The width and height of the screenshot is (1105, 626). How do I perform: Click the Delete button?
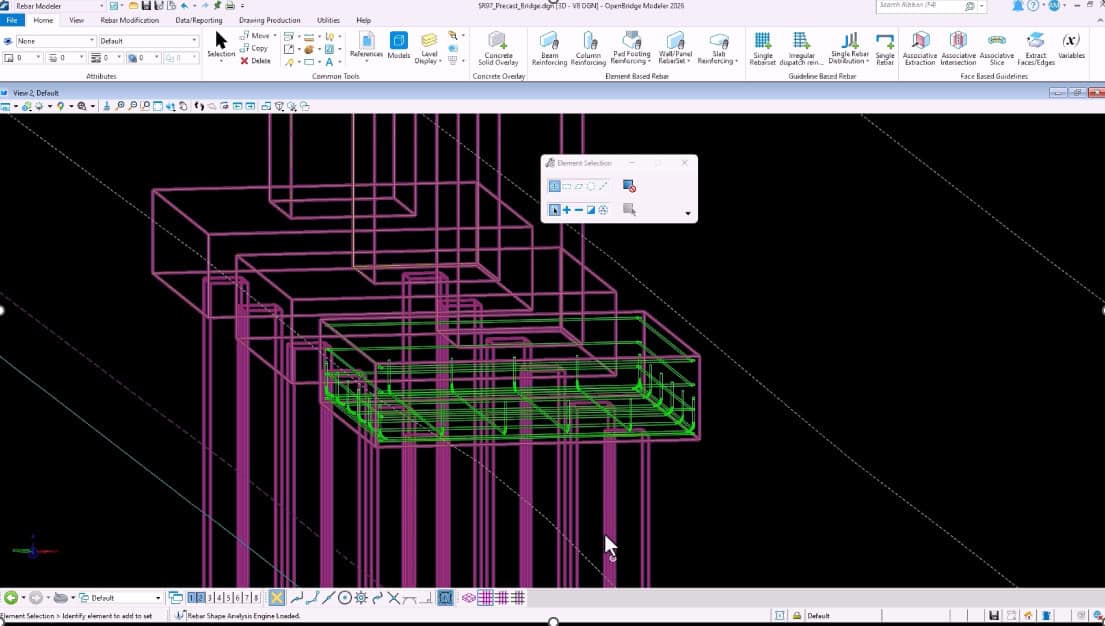pyautogui.click(x=255, y=61)
